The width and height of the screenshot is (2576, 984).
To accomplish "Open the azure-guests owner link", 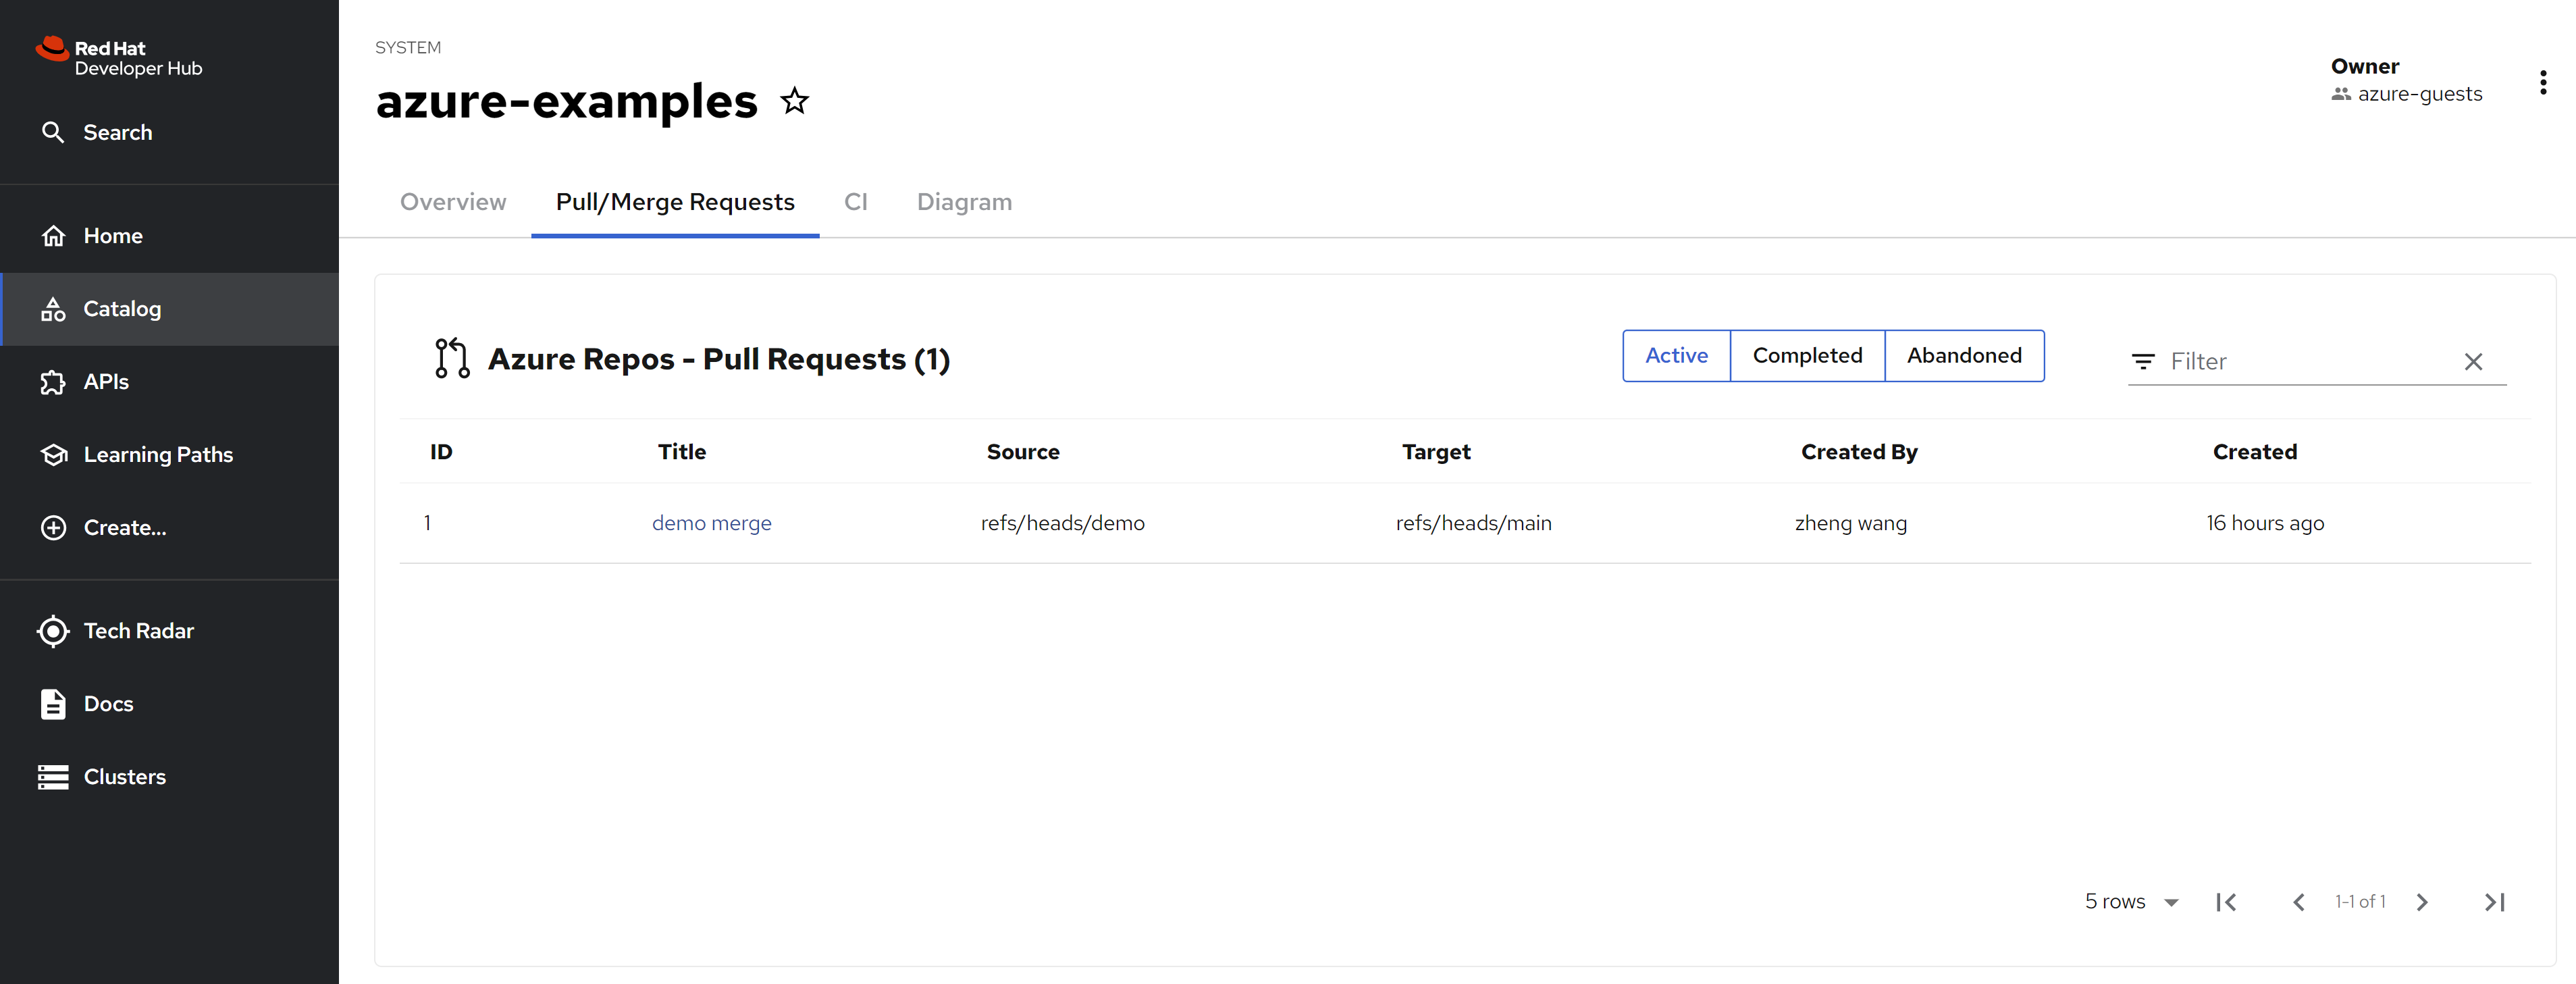I will (x=2419, y=94).
